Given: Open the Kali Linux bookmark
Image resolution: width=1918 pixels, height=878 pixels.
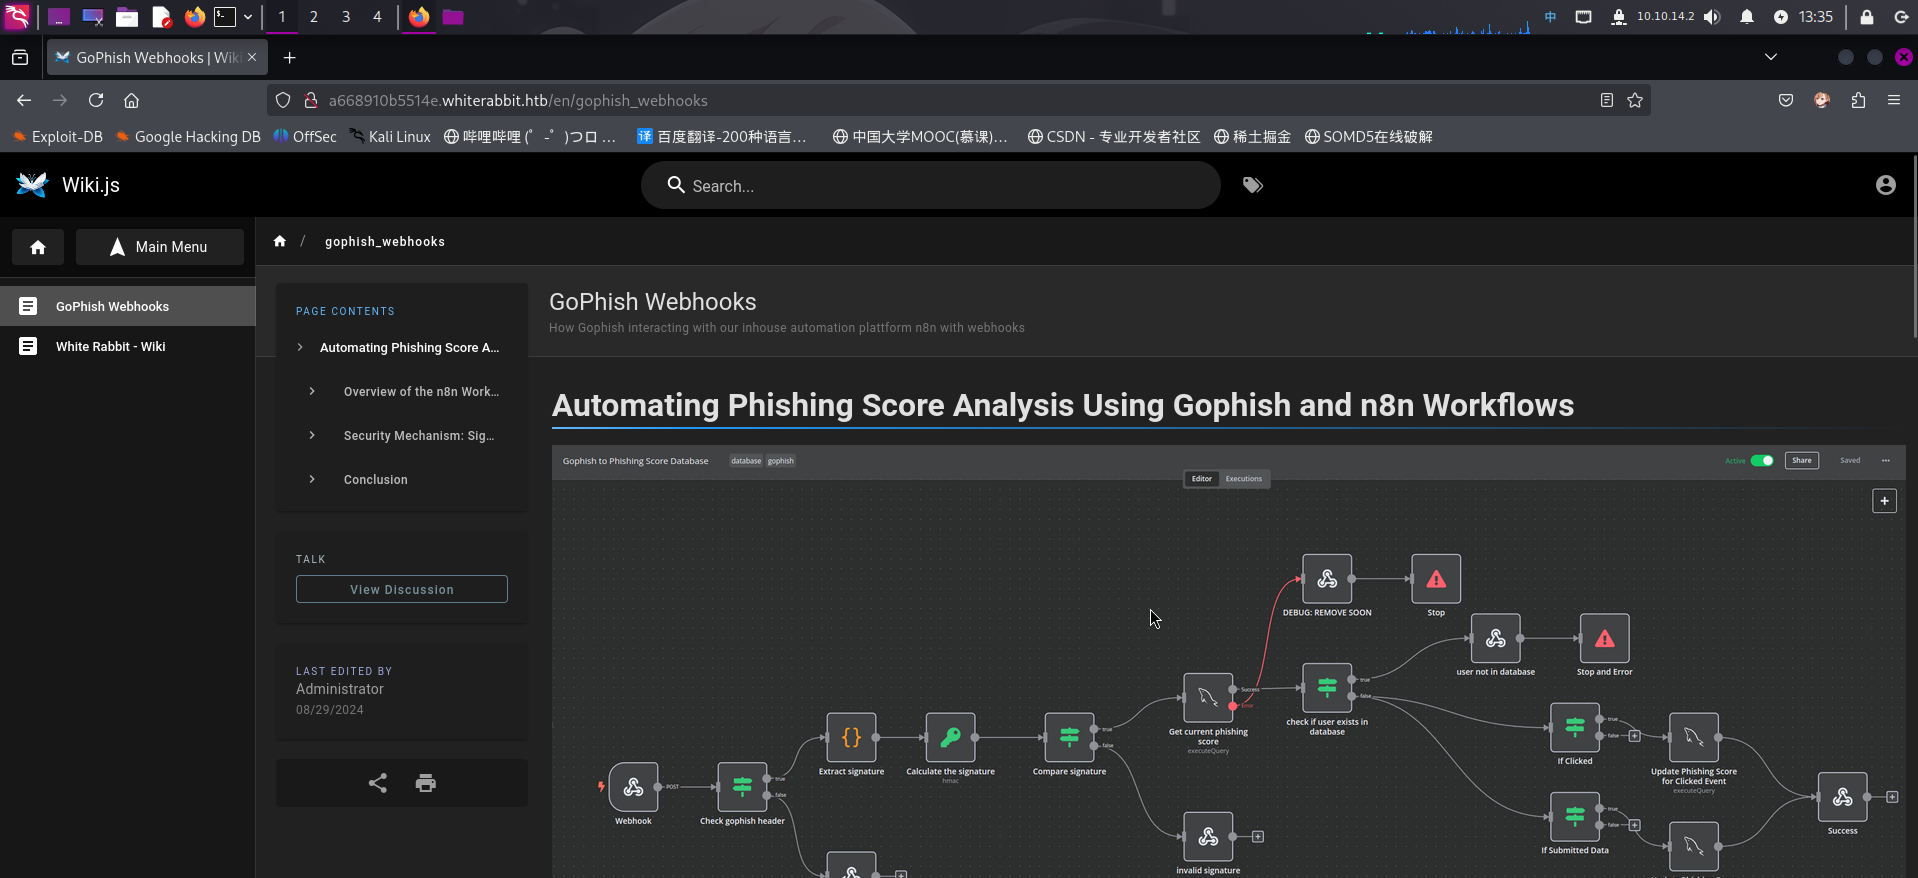Looking at the screenshot, I should (x=390, y=137).
